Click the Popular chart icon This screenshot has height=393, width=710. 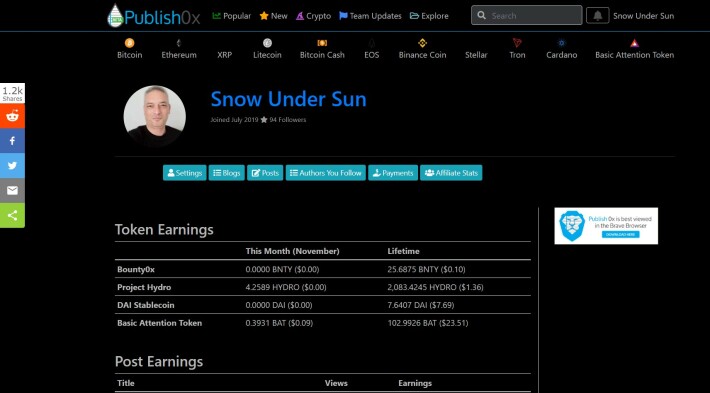pyautogui.click(x=216, y=16)
